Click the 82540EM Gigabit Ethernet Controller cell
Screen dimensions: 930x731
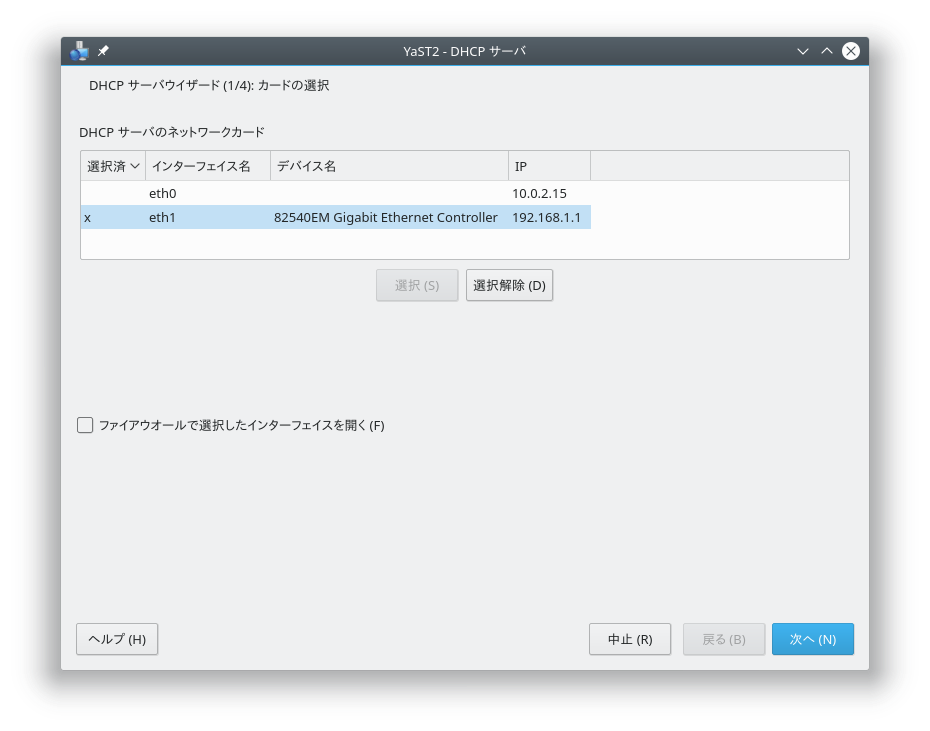pos(386,217)
